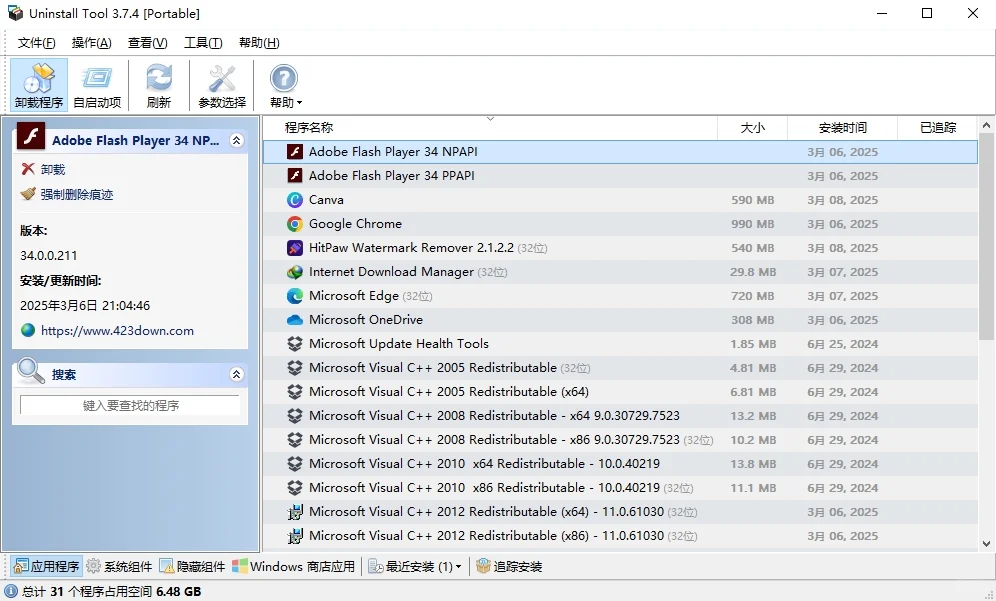Switch to the Windows 商店应用 tab
996x601 pixels.
click(x=293, y=566)
